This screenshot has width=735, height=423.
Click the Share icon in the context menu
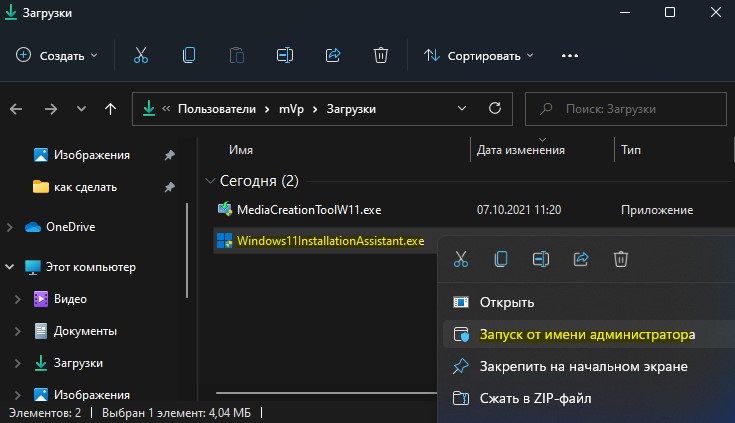click(x=581, y=259)
